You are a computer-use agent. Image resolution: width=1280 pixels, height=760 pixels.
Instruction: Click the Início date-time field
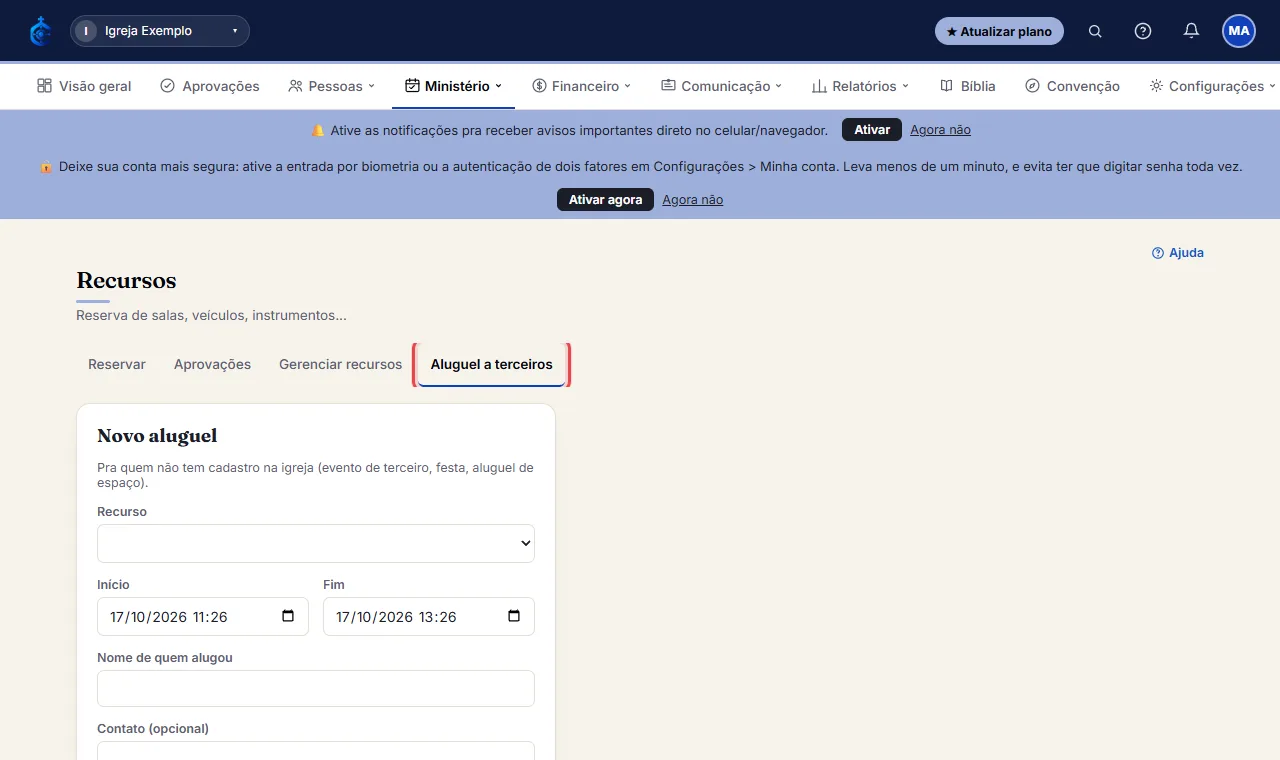pos(203,616)
